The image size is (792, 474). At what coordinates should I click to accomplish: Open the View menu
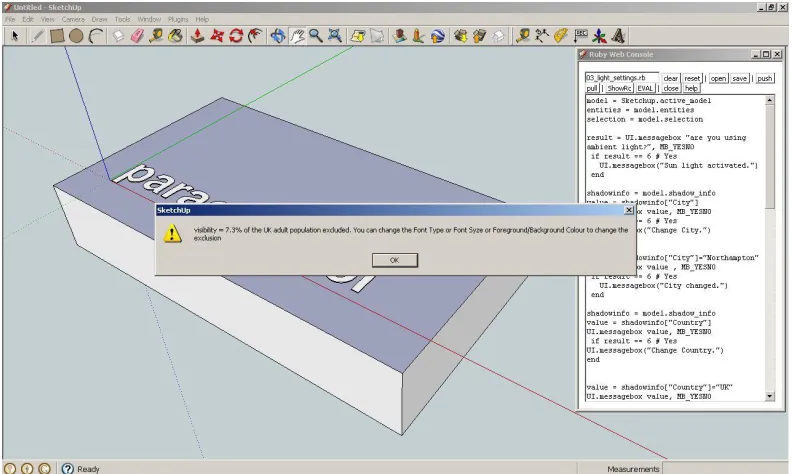click(x=47, y=19)
